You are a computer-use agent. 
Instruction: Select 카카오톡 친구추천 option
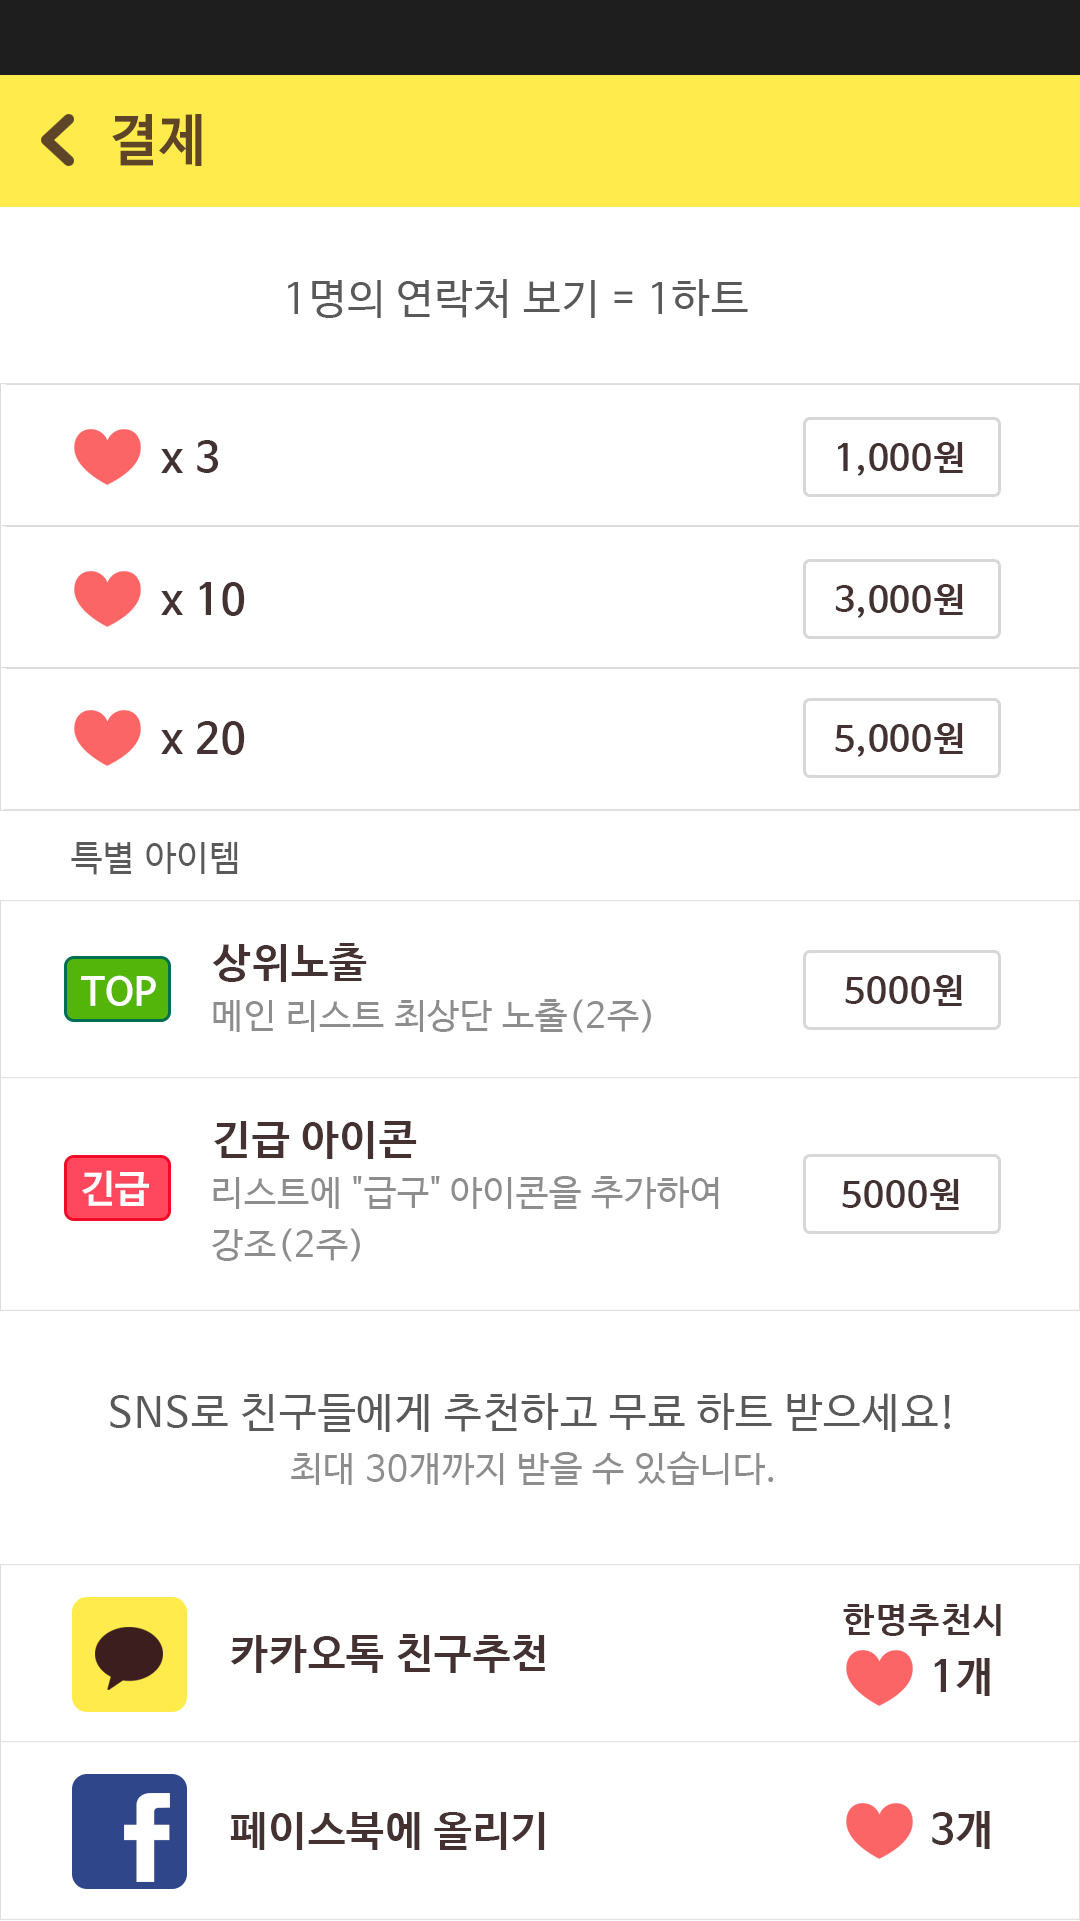388,1653
